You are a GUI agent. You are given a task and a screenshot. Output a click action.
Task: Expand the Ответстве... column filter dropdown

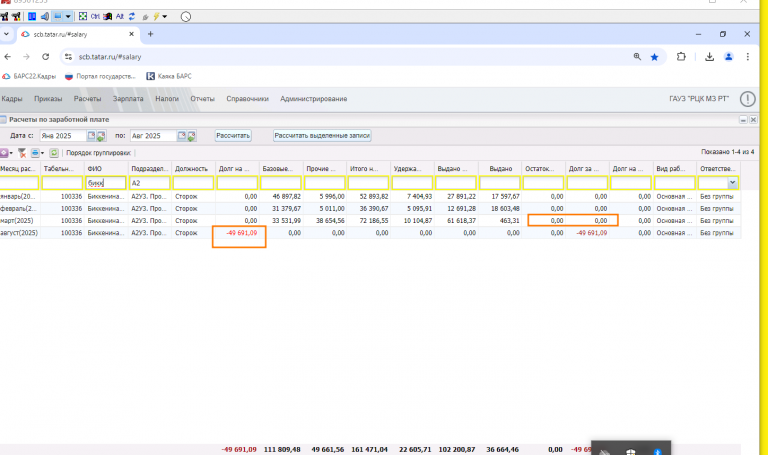point(732,183)
